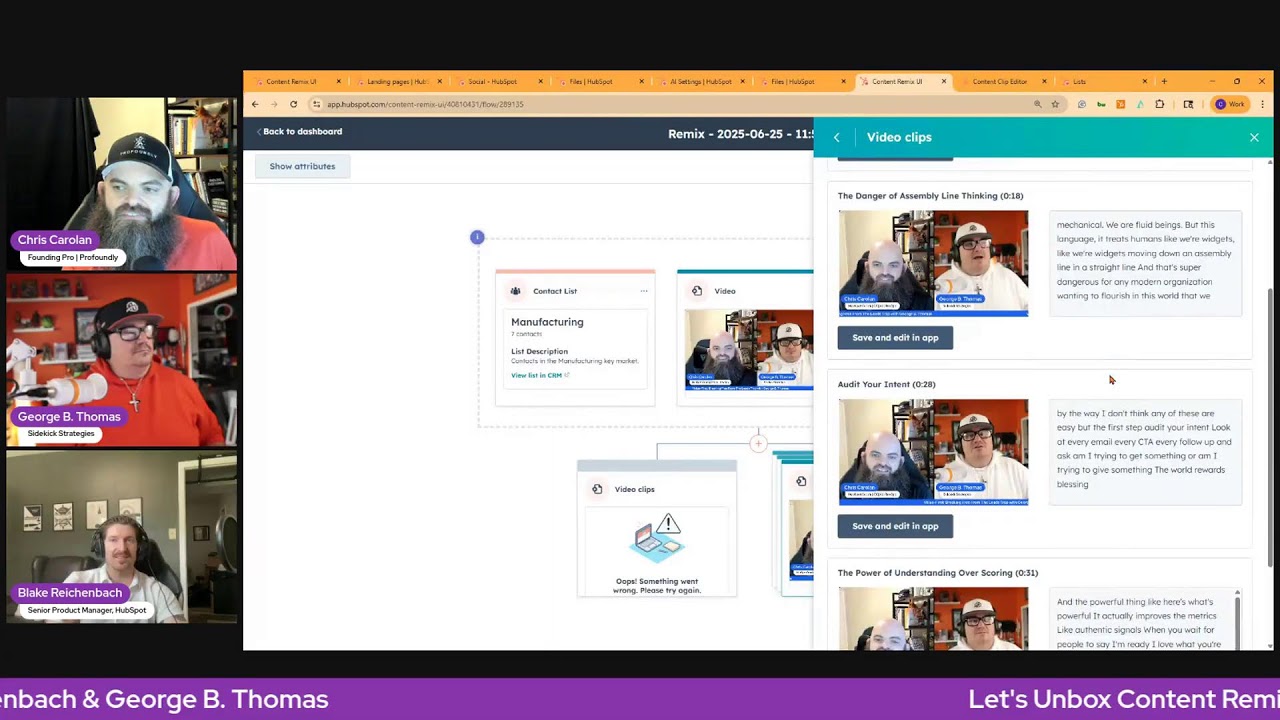
Task: Open the Chrome three-dot menu
Action: click(x=1263, y=104)
